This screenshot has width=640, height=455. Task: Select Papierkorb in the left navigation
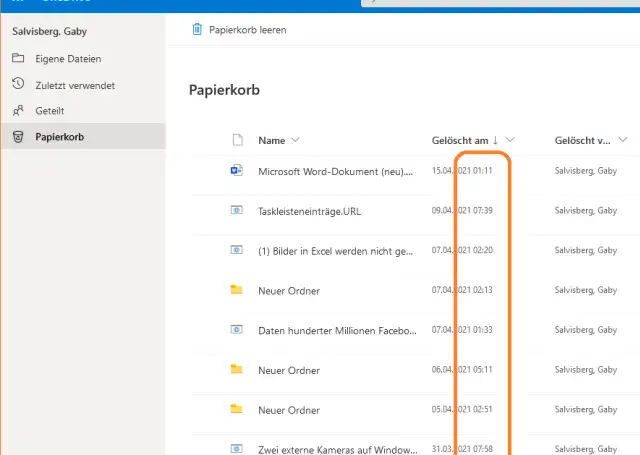pos(60,136)
